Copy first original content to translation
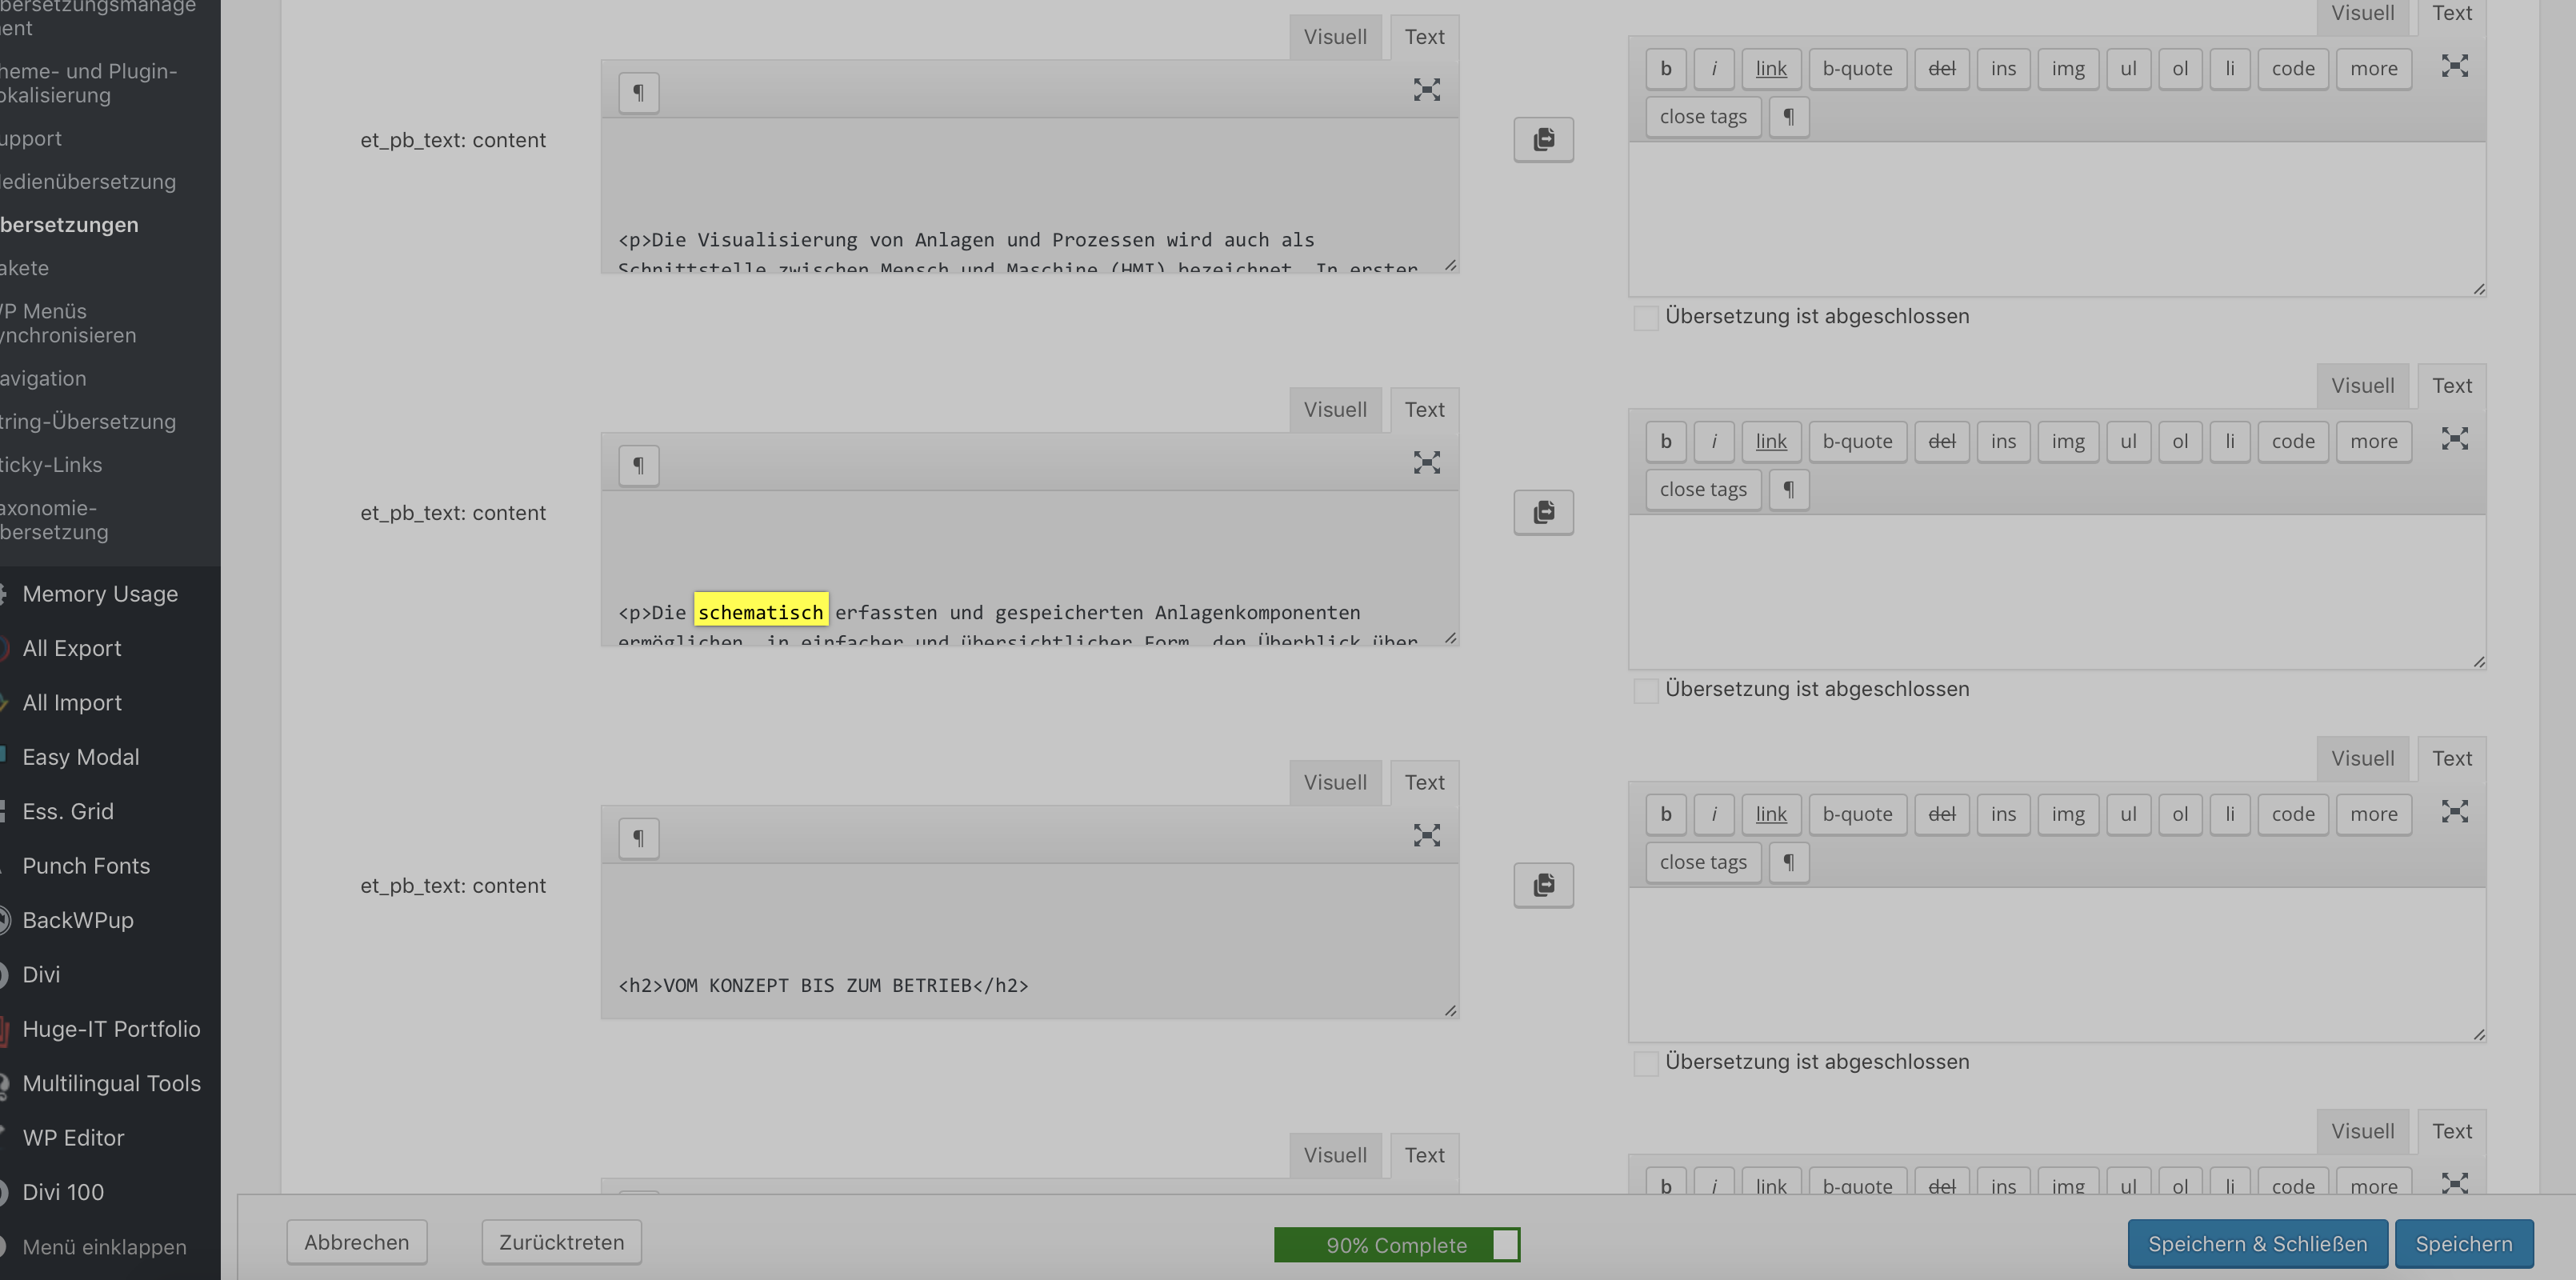Image resolution: width=2576 pixels, height=1280 pixels. tap(1543, 140)
